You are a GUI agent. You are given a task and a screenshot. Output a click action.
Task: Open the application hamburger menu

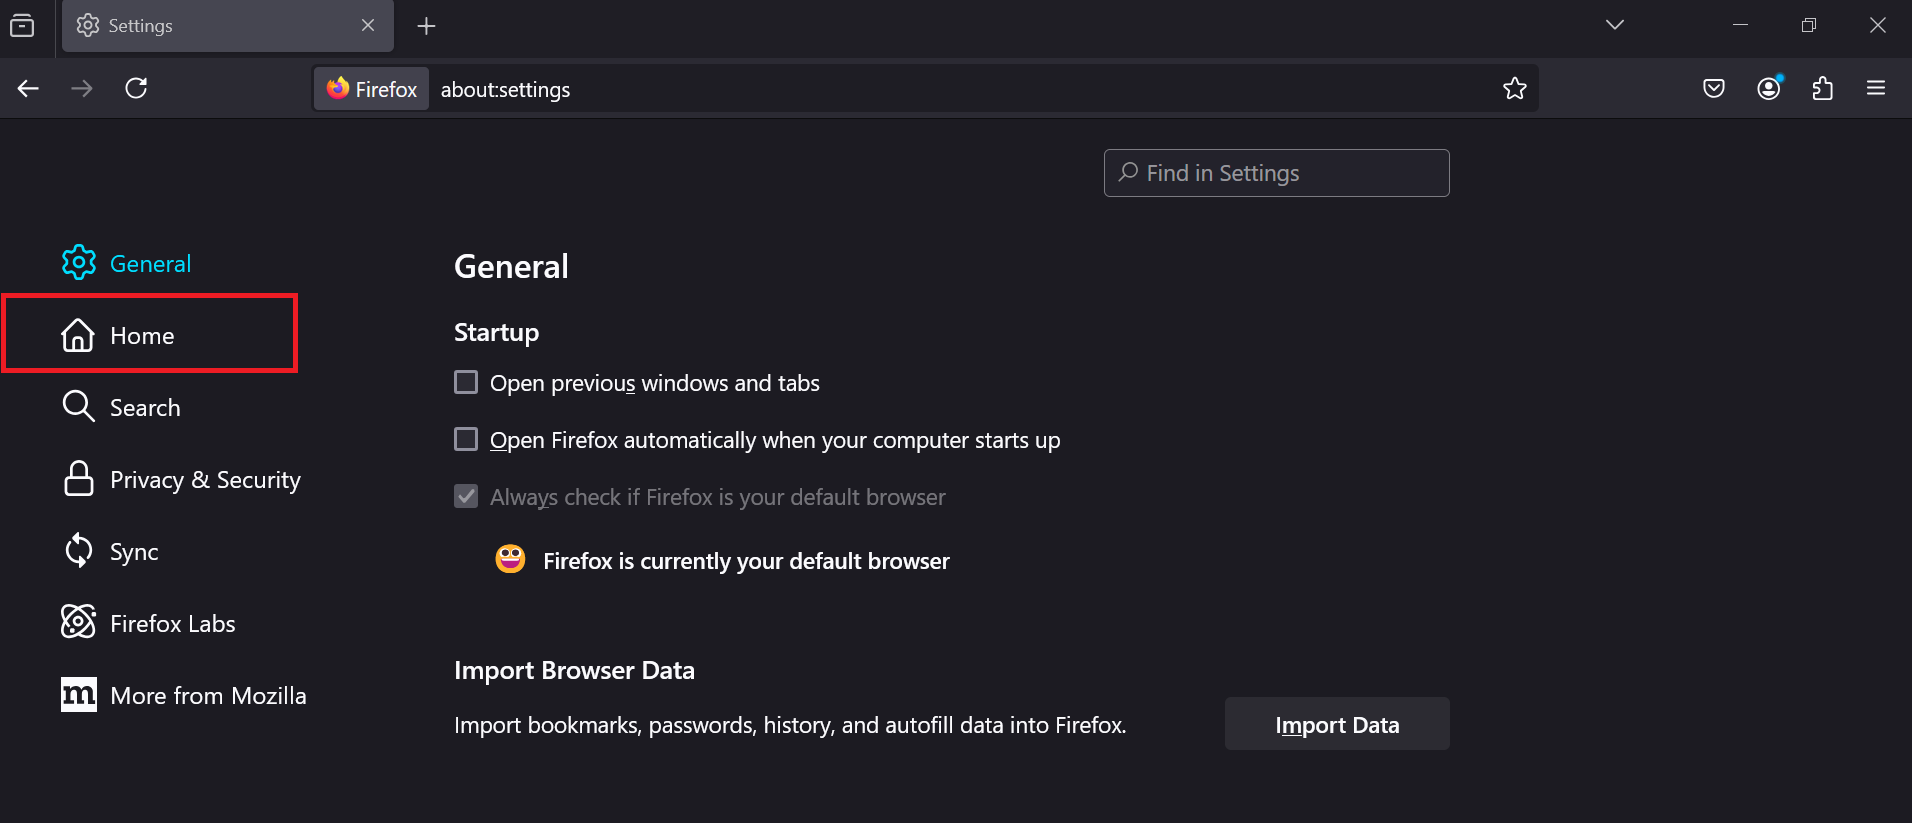click(1876, 89)
